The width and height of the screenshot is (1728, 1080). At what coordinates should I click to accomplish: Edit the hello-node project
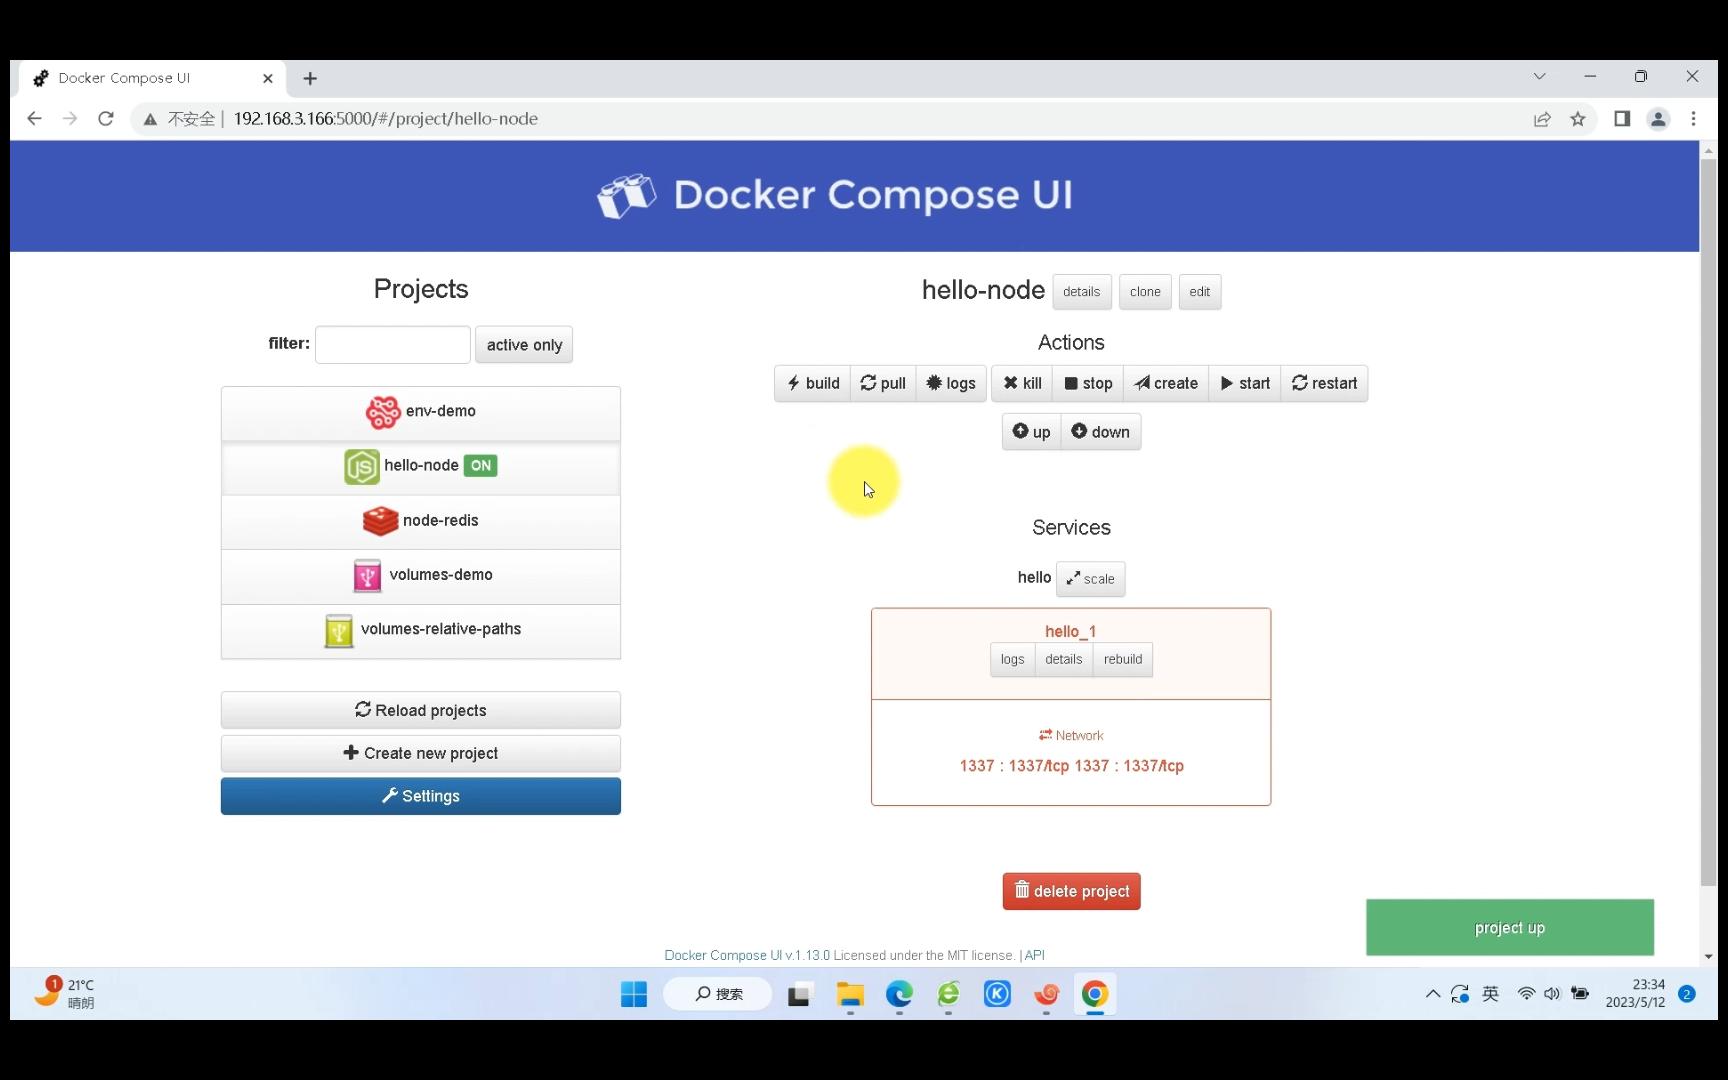(x=1200, y=292)
